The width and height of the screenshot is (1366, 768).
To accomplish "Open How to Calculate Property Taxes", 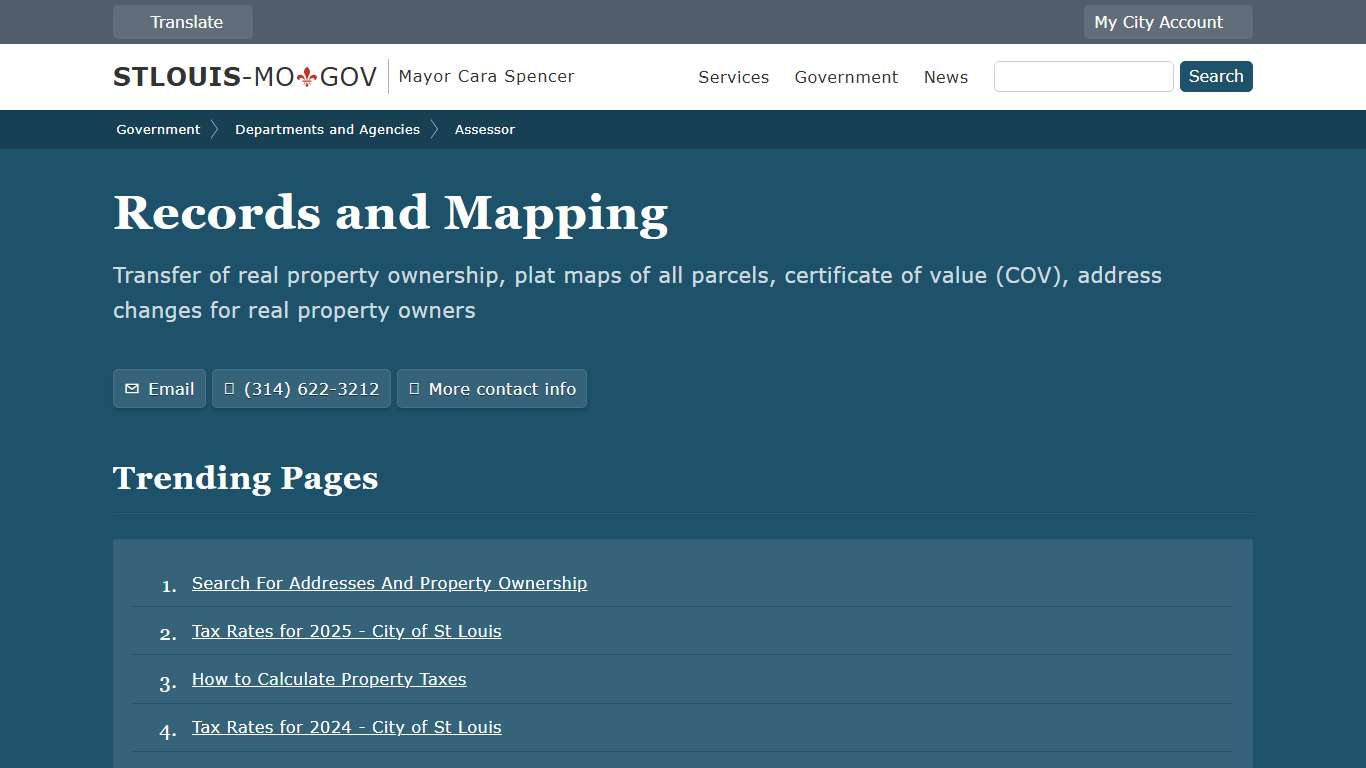I will [x=329, y=679].
